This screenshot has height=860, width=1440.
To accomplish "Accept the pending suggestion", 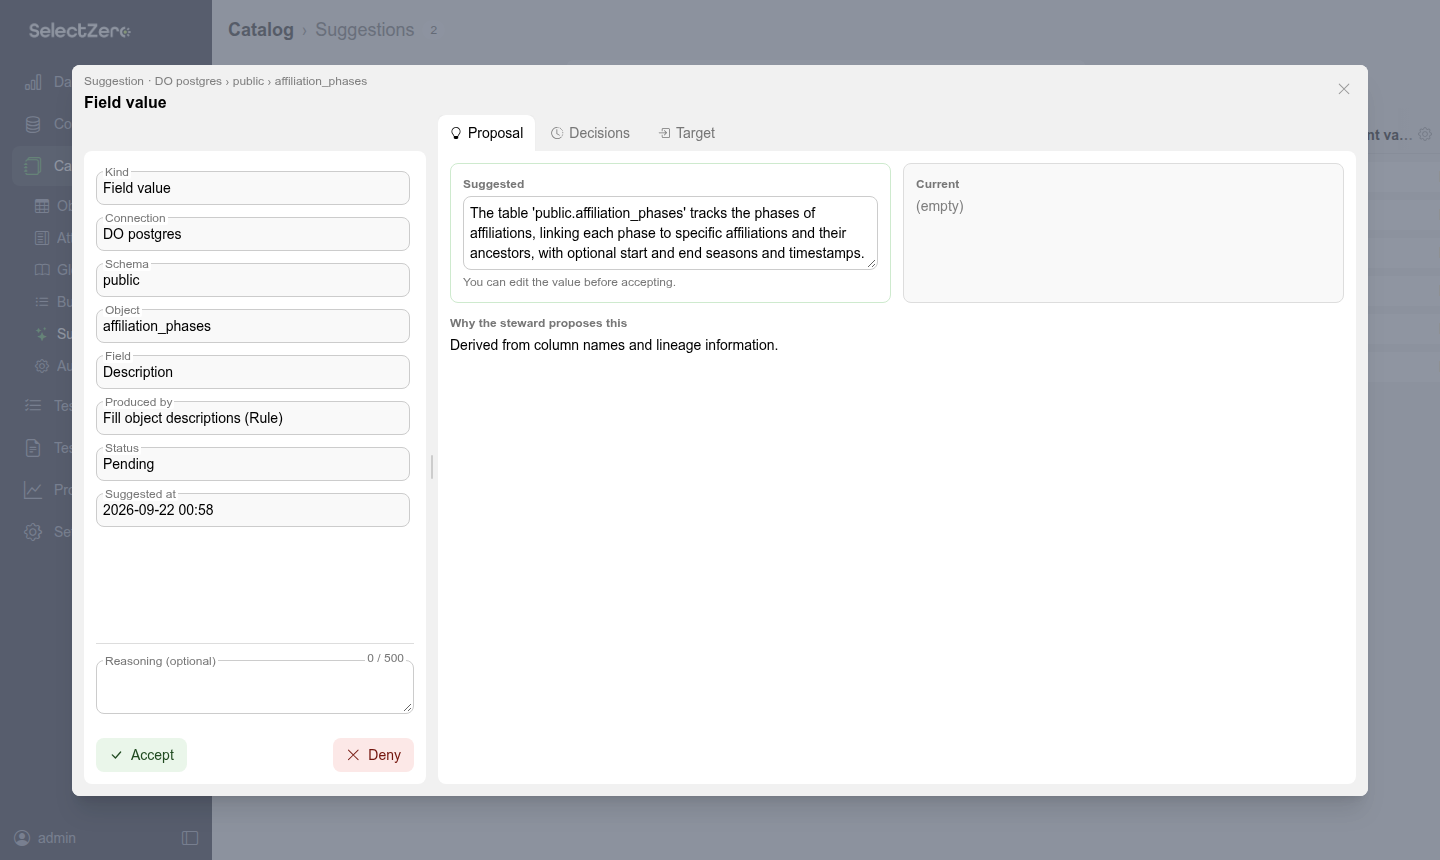I will (x=141, y=755).
